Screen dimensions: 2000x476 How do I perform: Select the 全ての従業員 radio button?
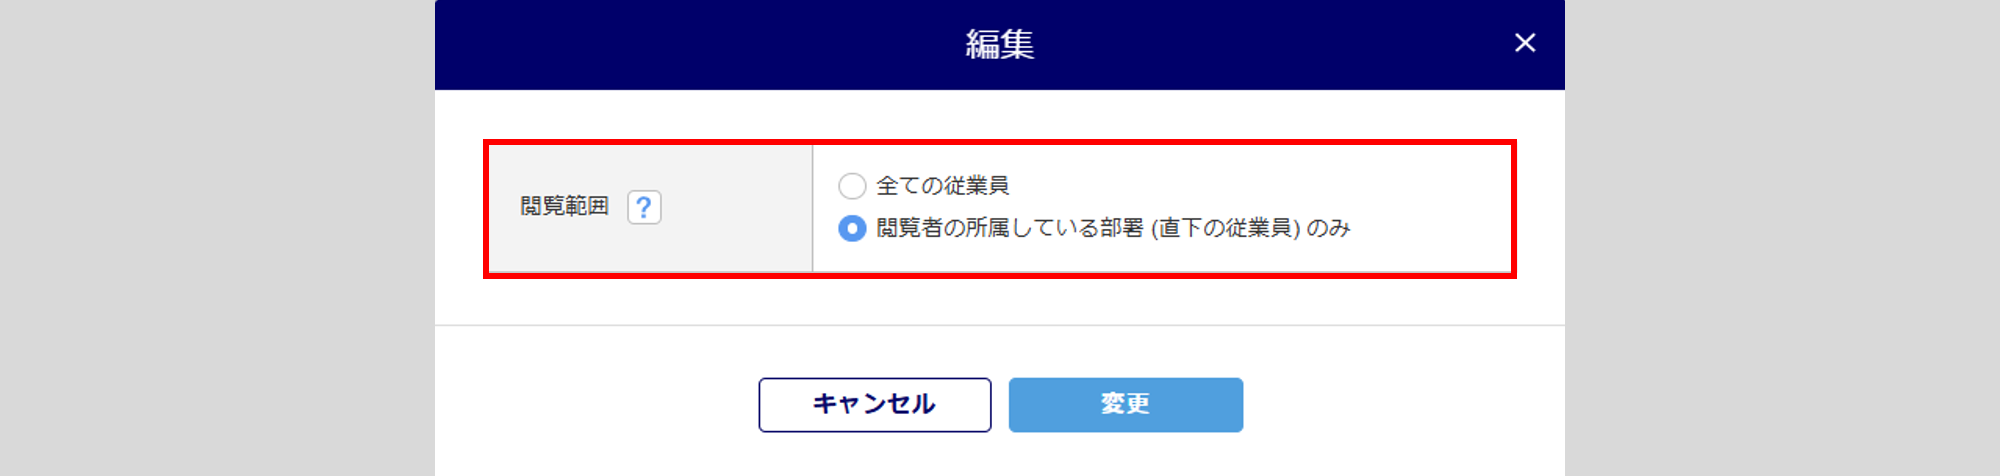coord(852,186)
